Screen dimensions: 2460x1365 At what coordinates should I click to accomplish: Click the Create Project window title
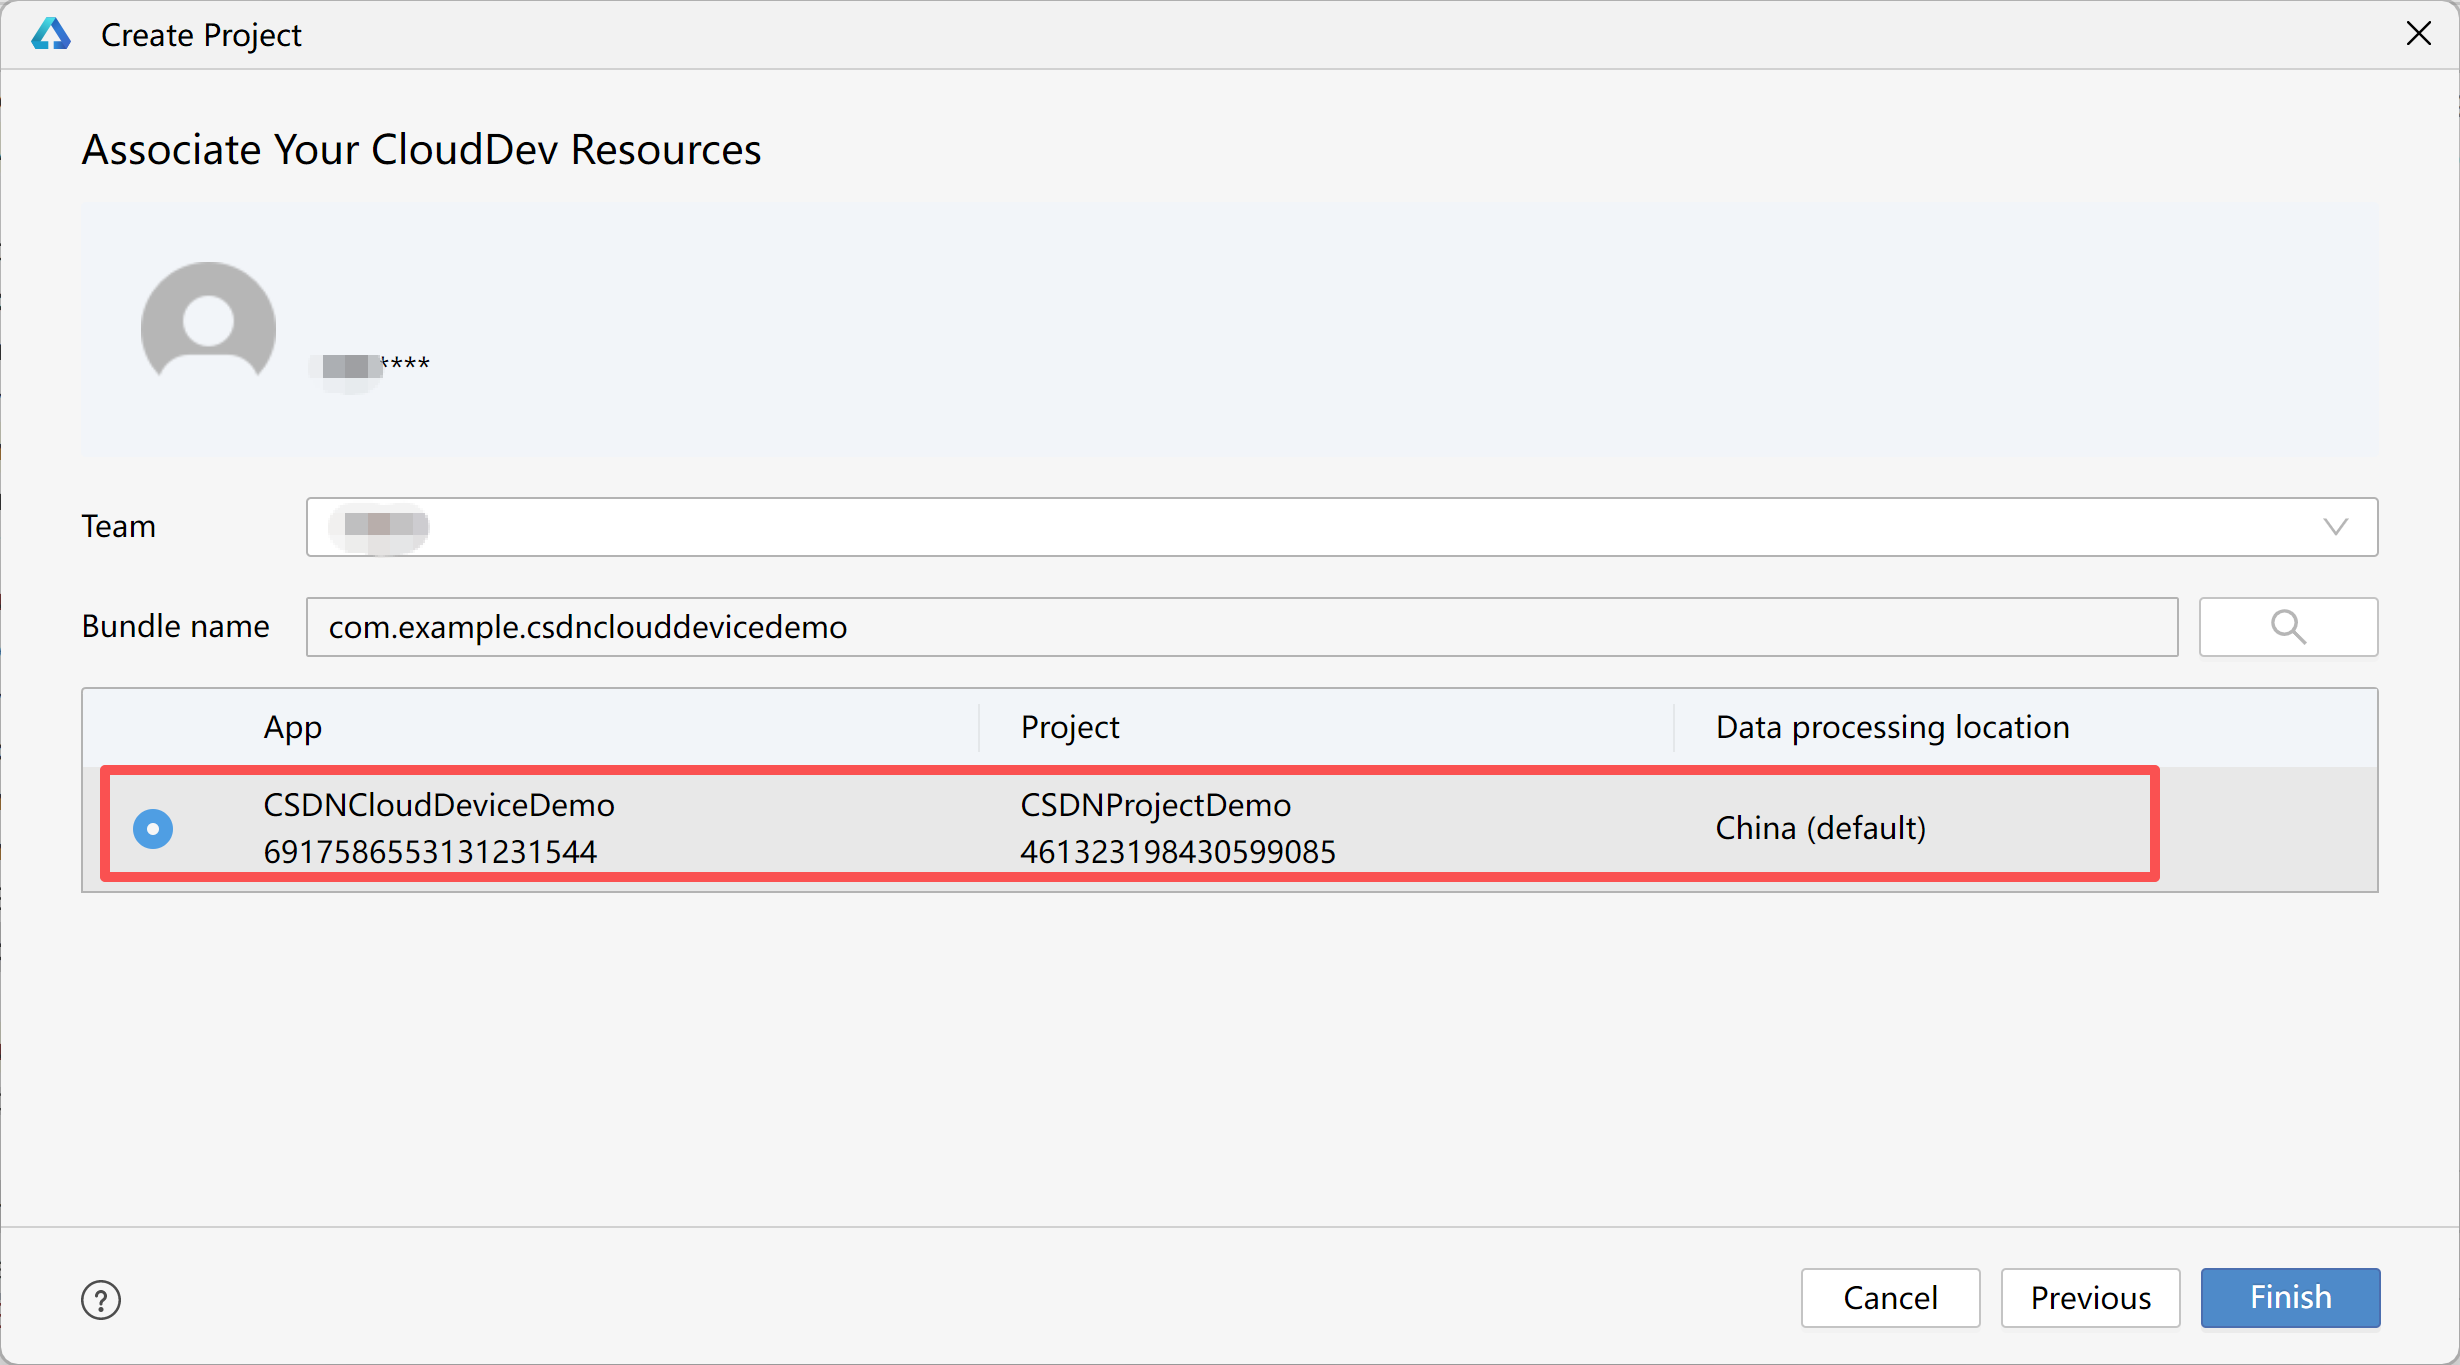(x=201, y=35)
